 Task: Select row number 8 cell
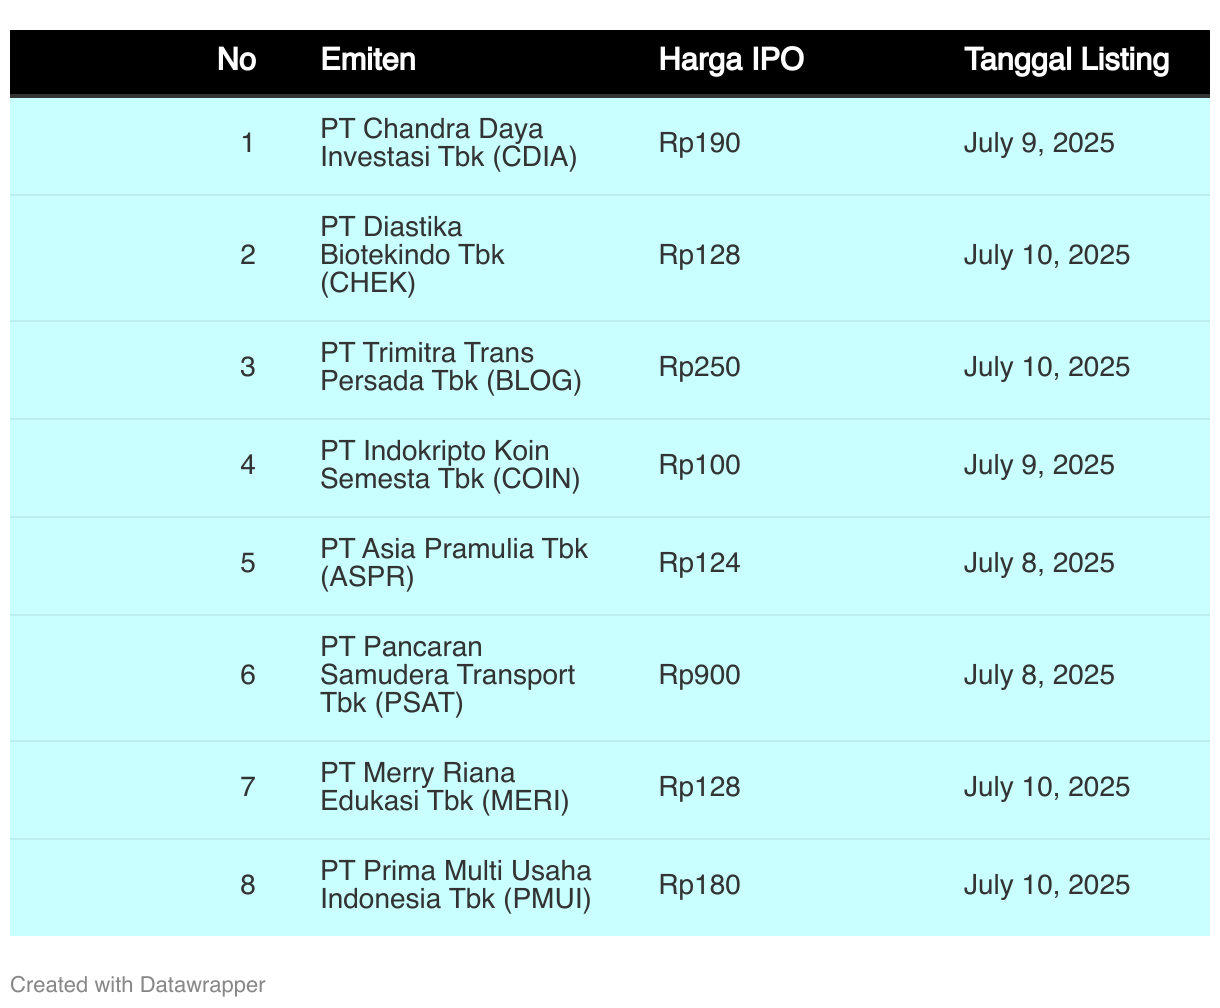click(247, 885)
